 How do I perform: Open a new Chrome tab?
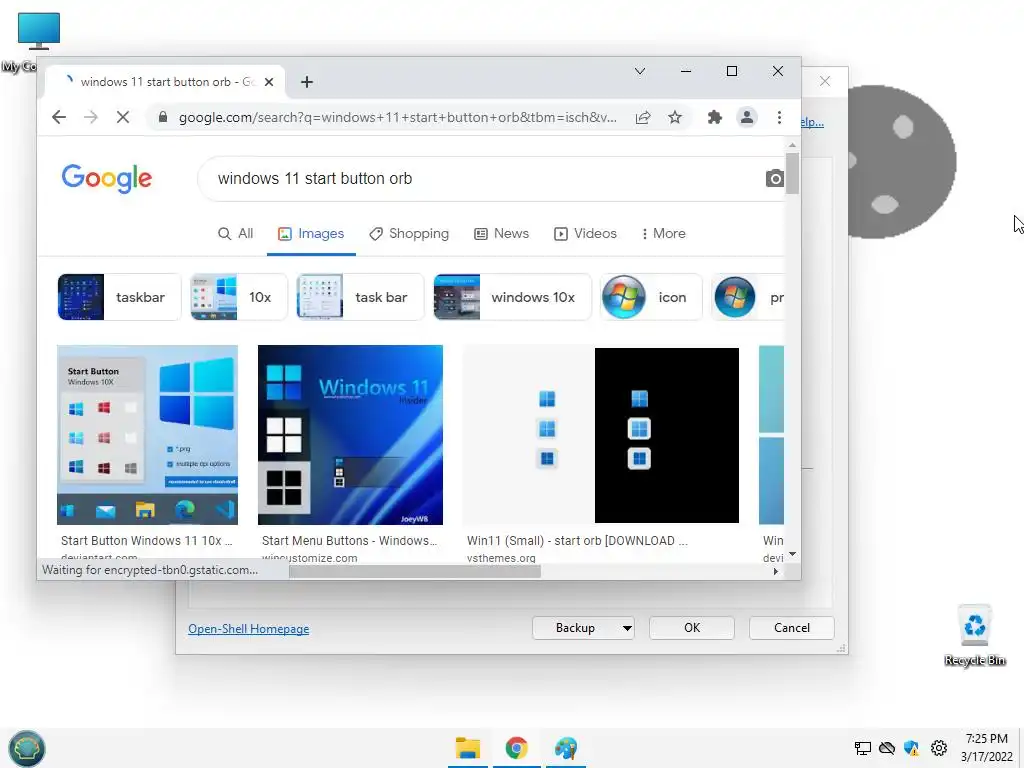click(307, 82)
